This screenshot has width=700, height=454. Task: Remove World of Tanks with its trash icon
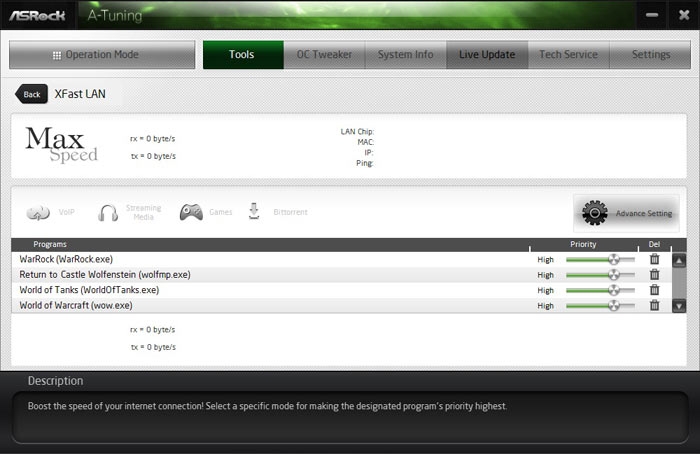pos(654,290)
